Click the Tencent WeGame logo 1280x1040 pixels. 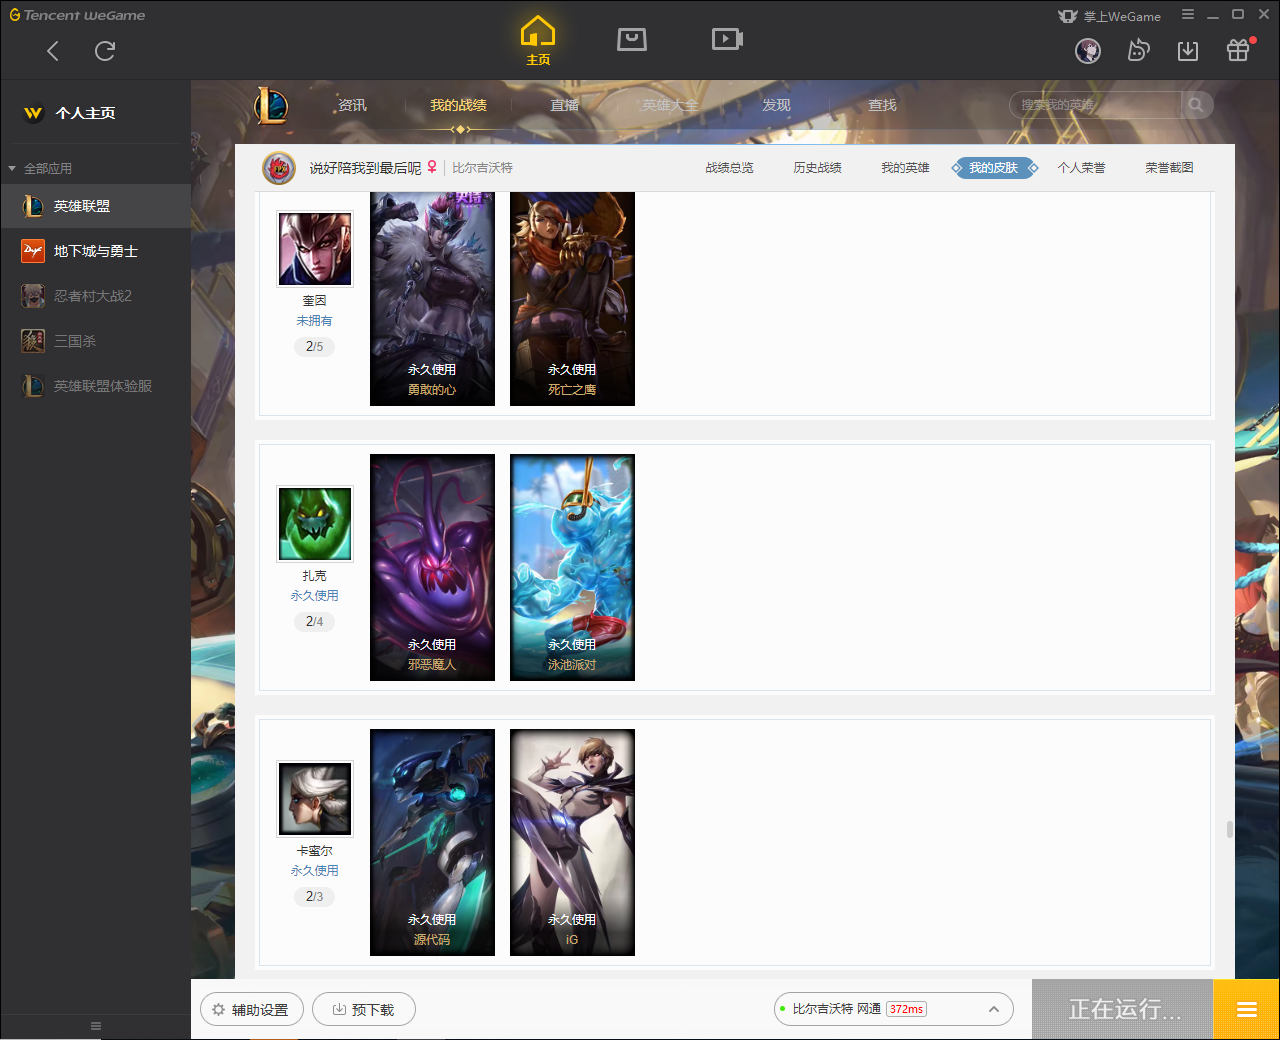click(77, 15)
